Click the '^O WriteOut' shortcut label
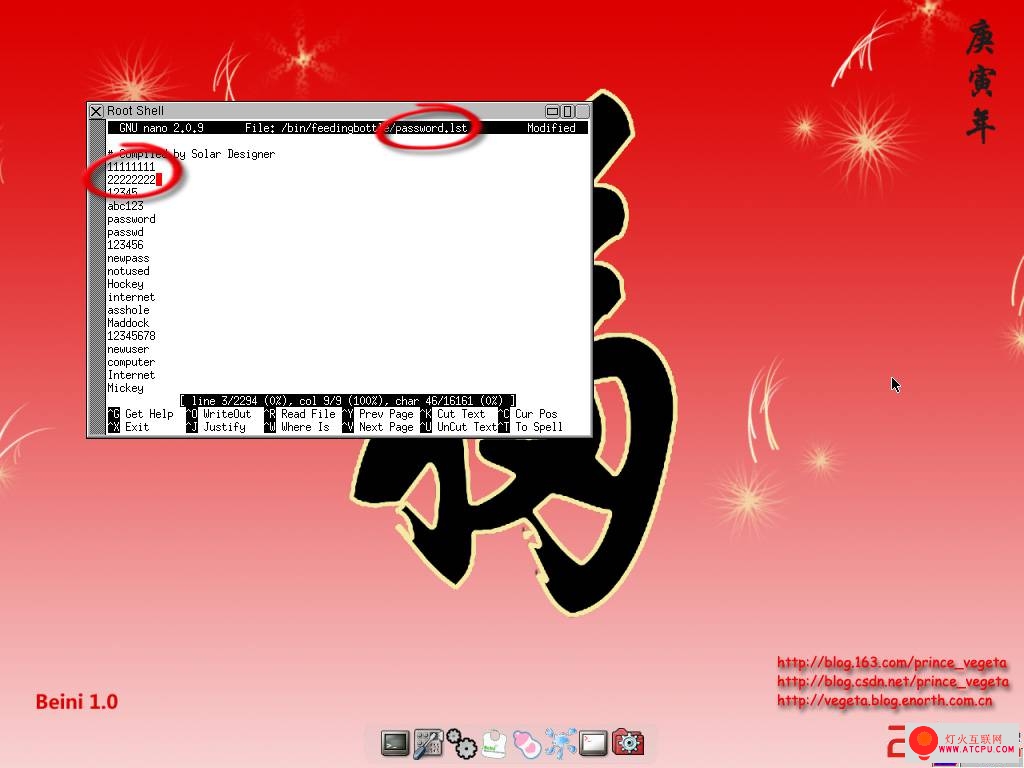Viewport: 1024px width, 768px height. [219, 413]
